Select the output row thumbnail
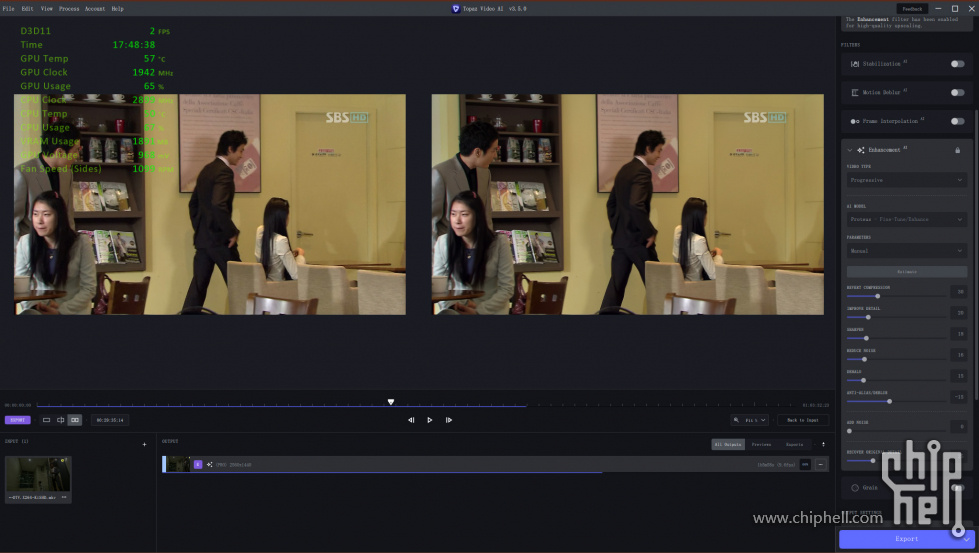 click(x=178, y=464)
